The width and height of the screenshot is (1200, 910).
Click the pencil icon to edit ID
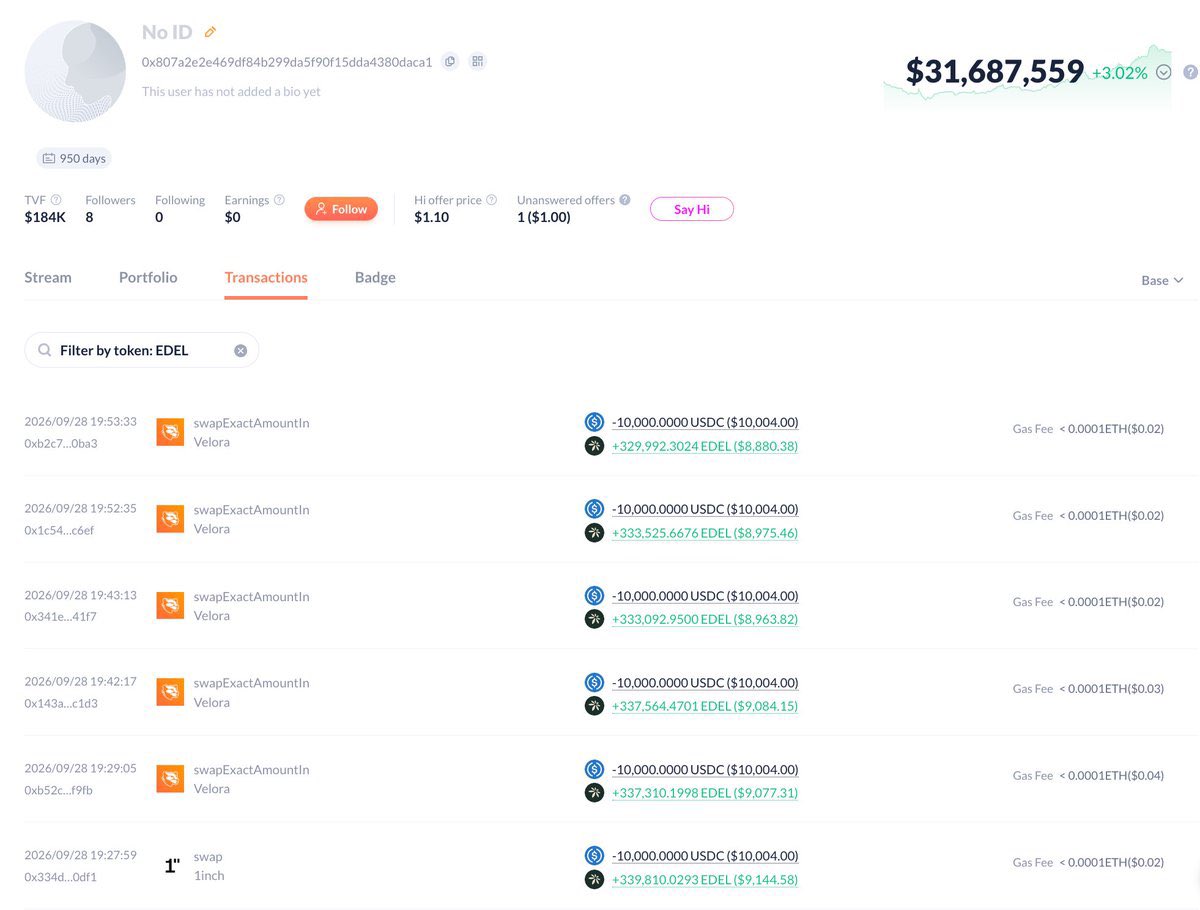pos(210,32)
